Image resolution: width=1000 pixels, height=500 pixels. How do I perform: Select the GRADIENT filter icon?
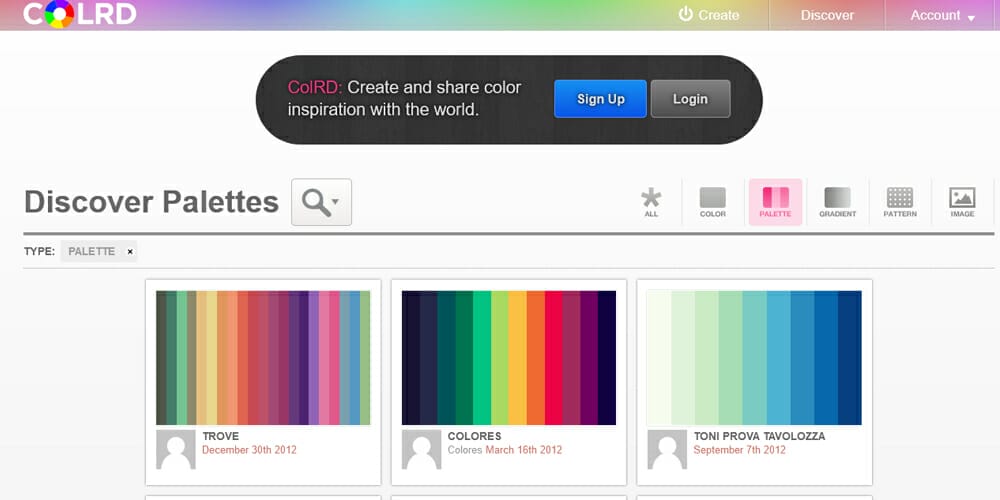click(x=837, y=202)
